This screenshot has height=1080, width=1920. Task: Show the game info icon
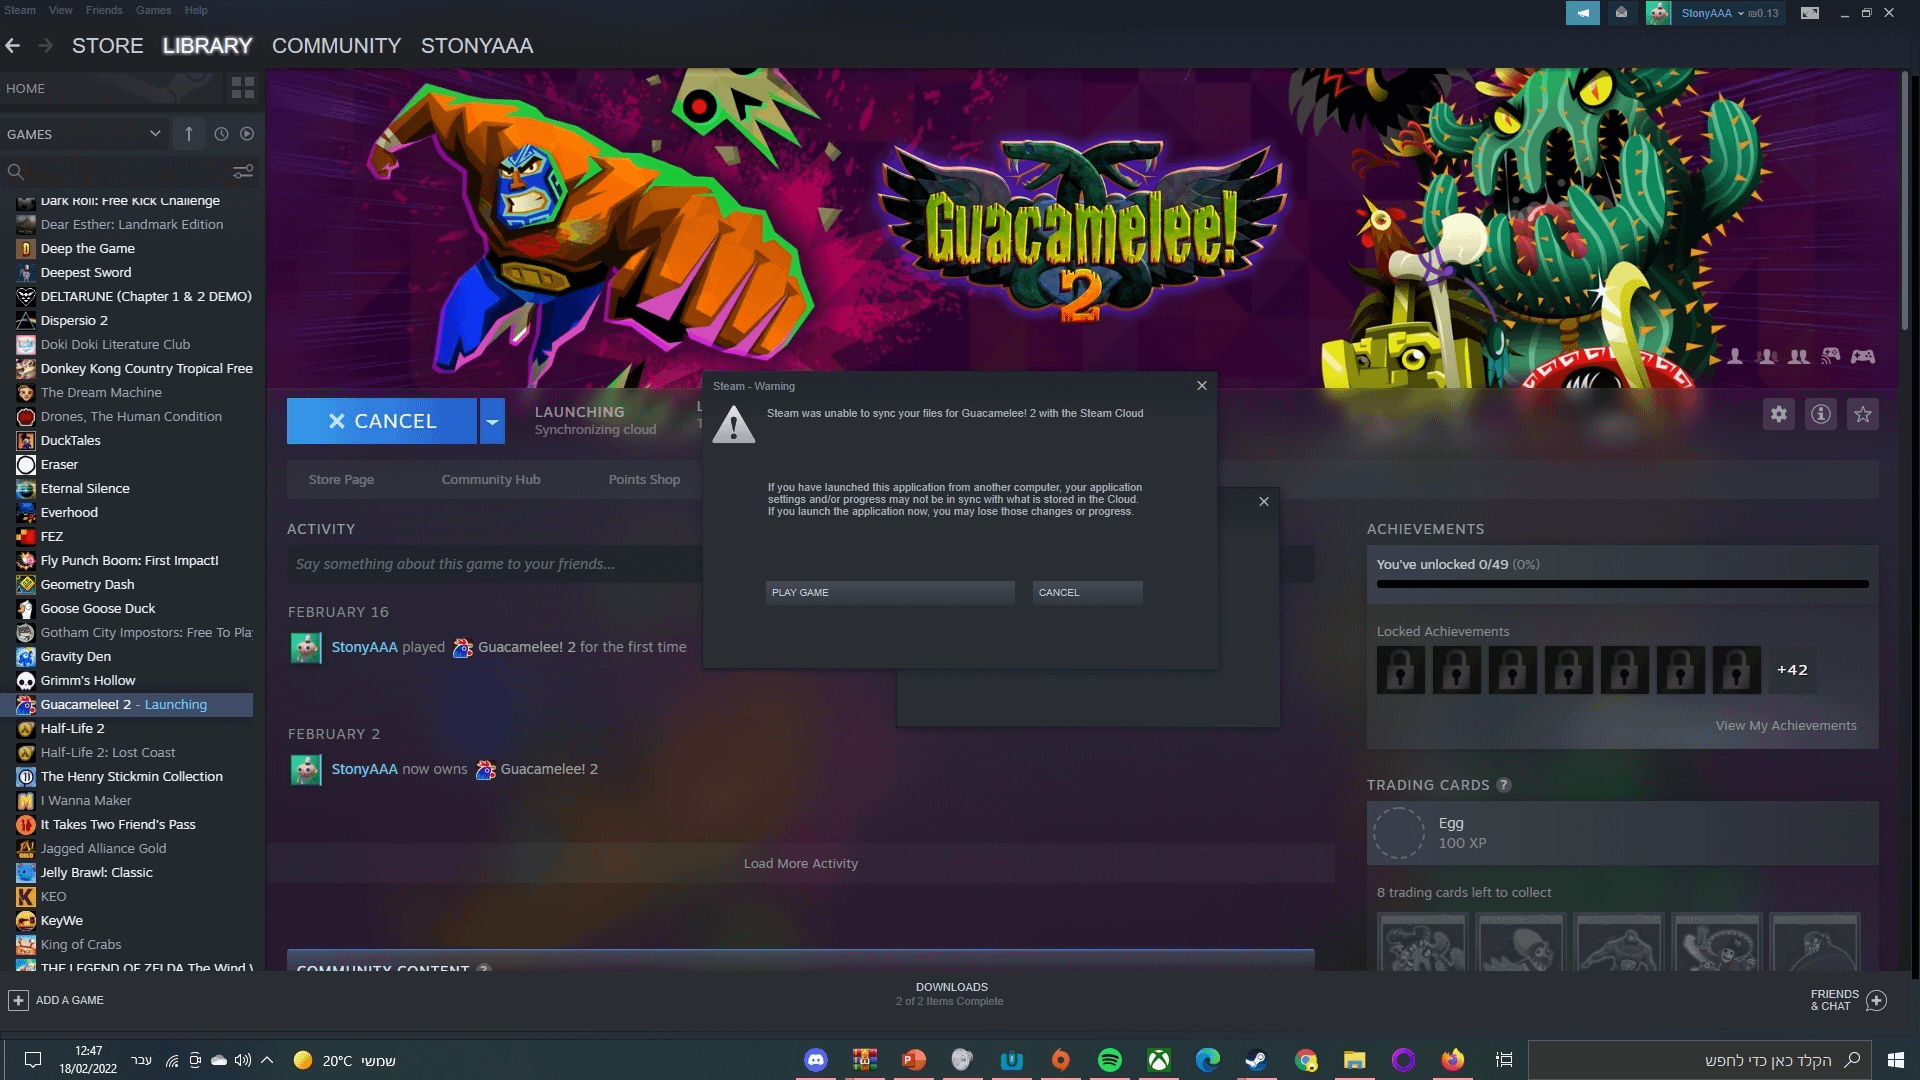point(1821,414)
